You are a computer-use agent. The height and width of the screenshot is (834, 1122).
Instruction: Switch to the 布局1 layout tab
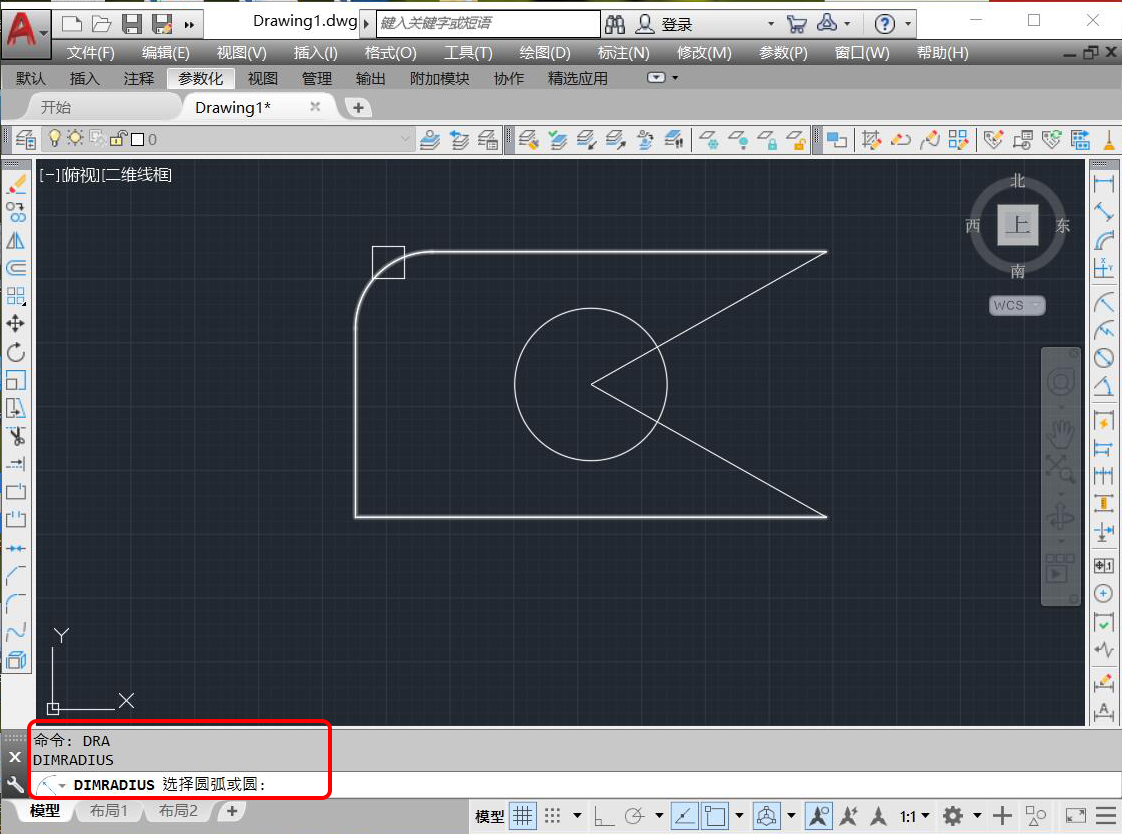109,810
